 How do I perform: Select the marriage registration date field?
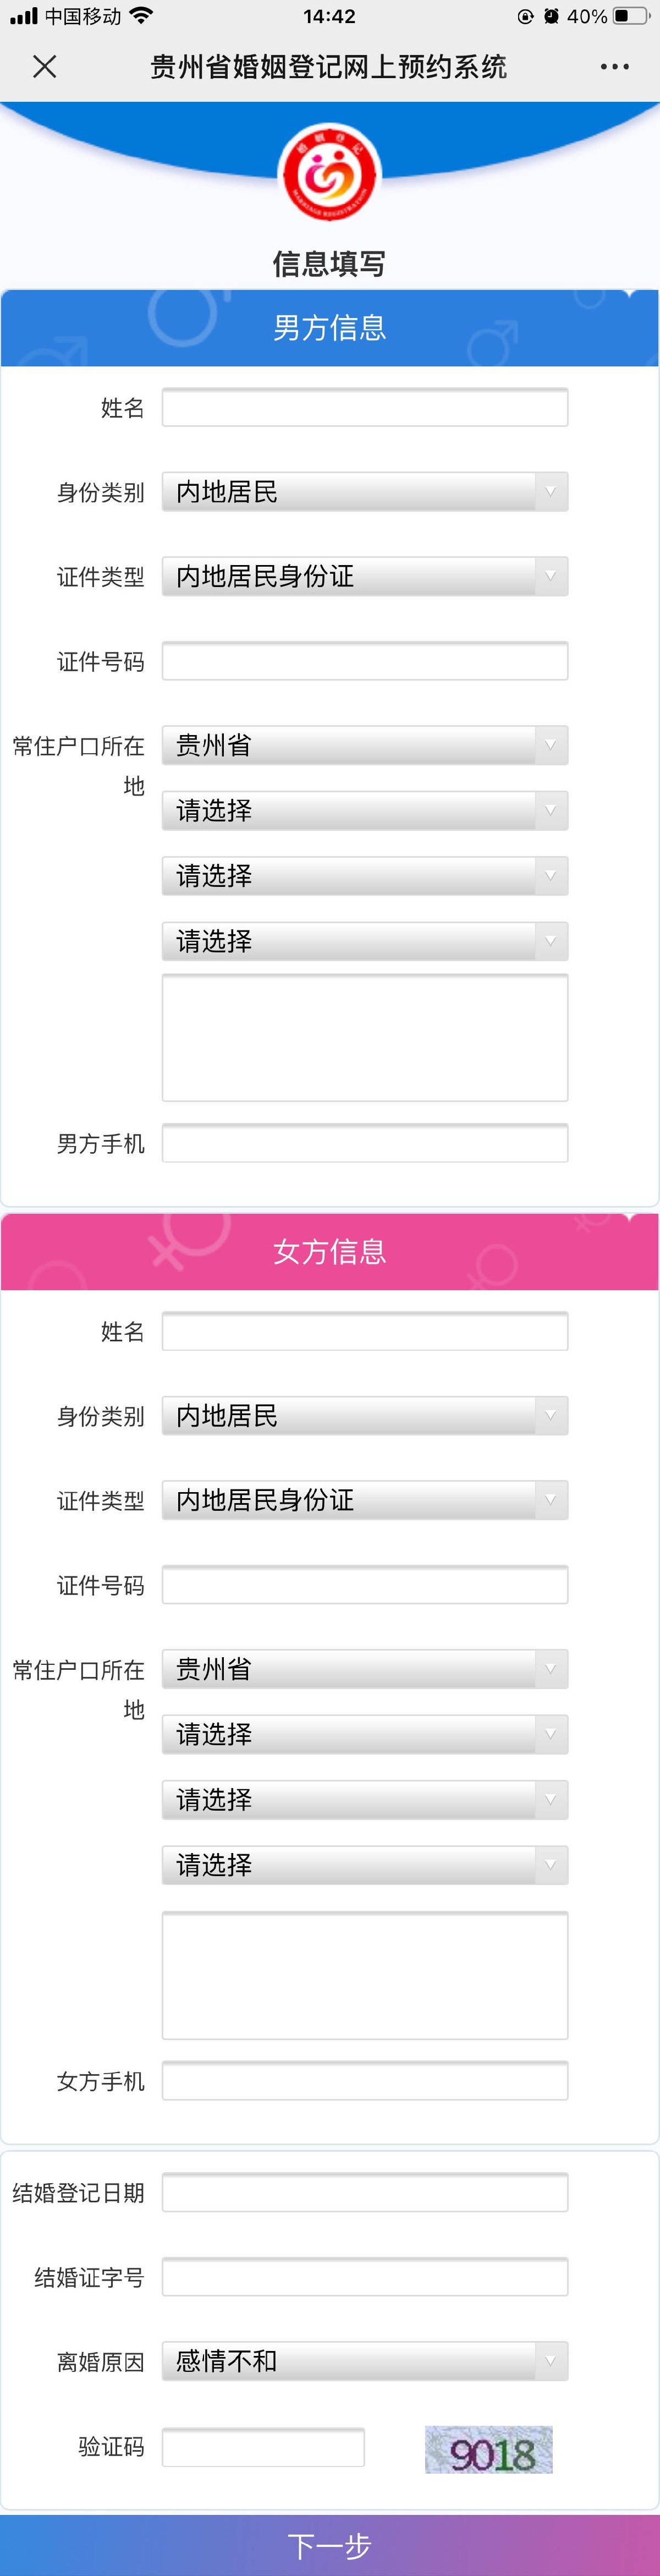[x=365, y=2193]
